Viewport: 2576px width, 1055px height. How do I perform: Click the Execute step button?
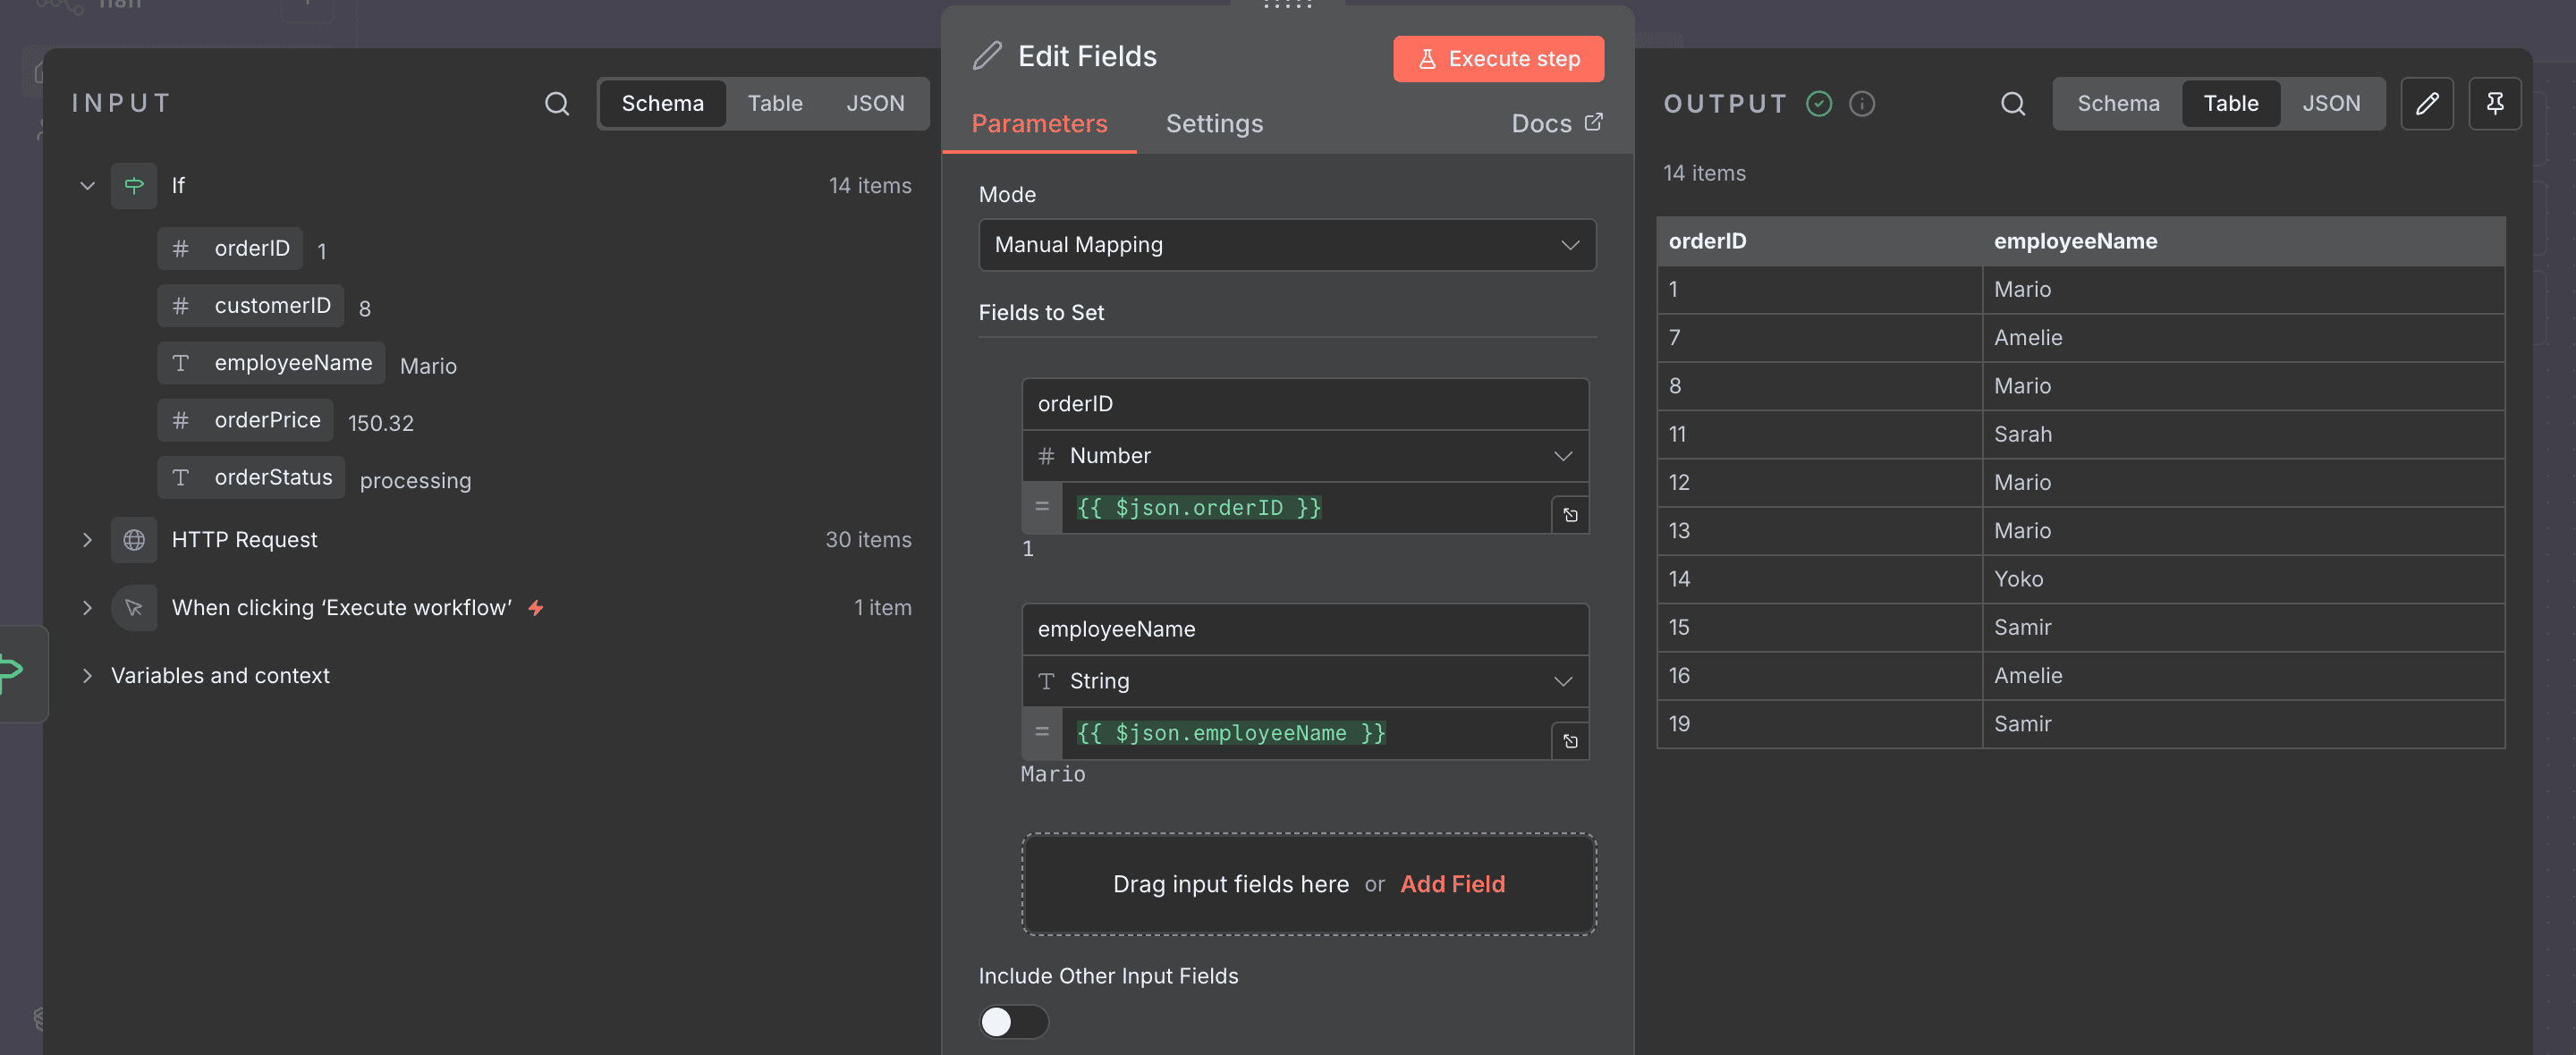pyautogui.click(x=1498, y=59)
